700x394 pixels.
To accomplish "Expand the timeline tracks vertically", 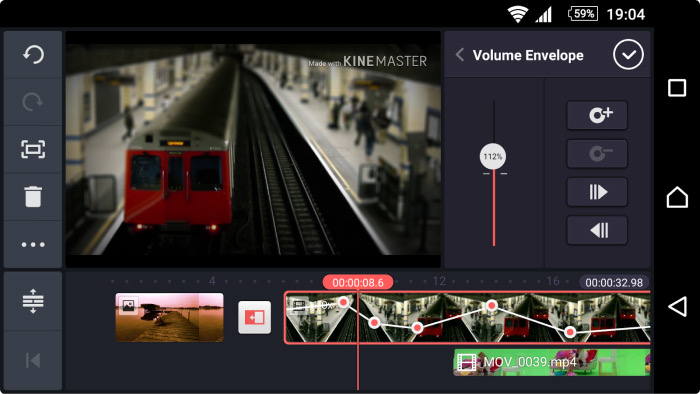I will [x=33, y=301].
